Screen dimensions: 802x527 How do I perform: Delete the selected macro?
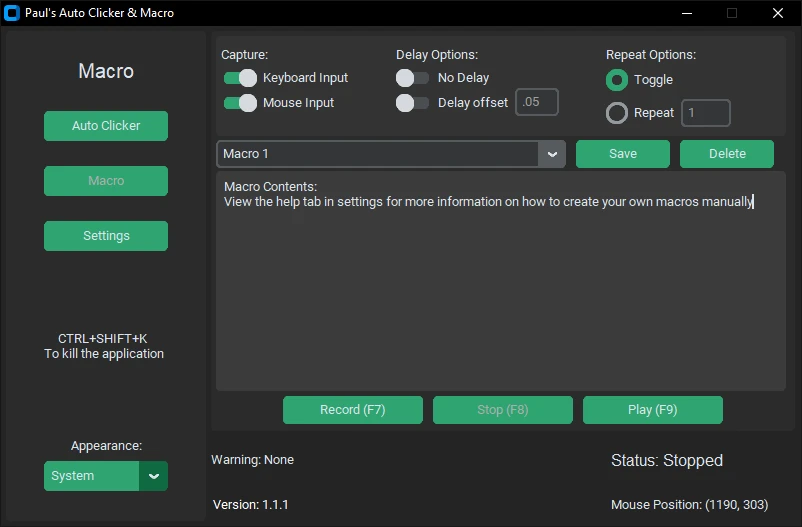727,154
